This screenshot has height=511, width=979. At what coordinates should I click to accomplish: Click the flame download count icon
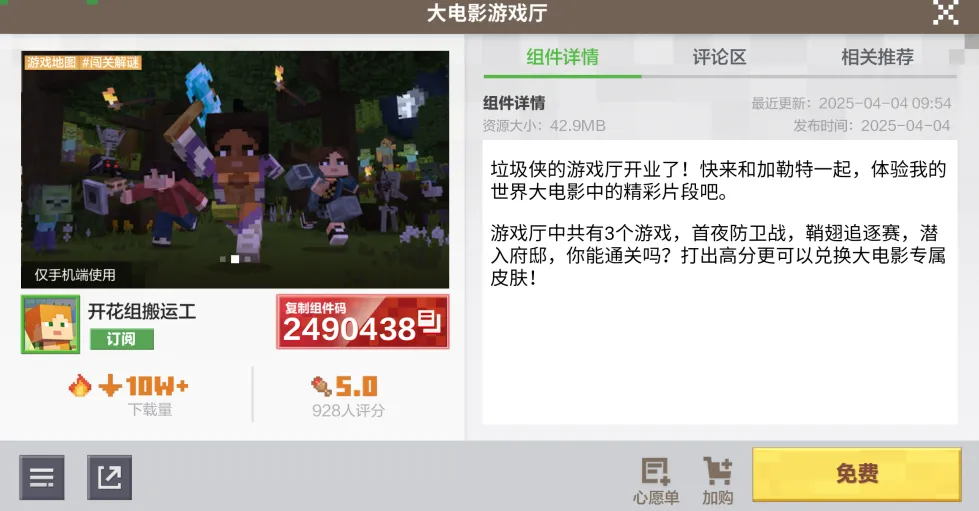(80, 386)
